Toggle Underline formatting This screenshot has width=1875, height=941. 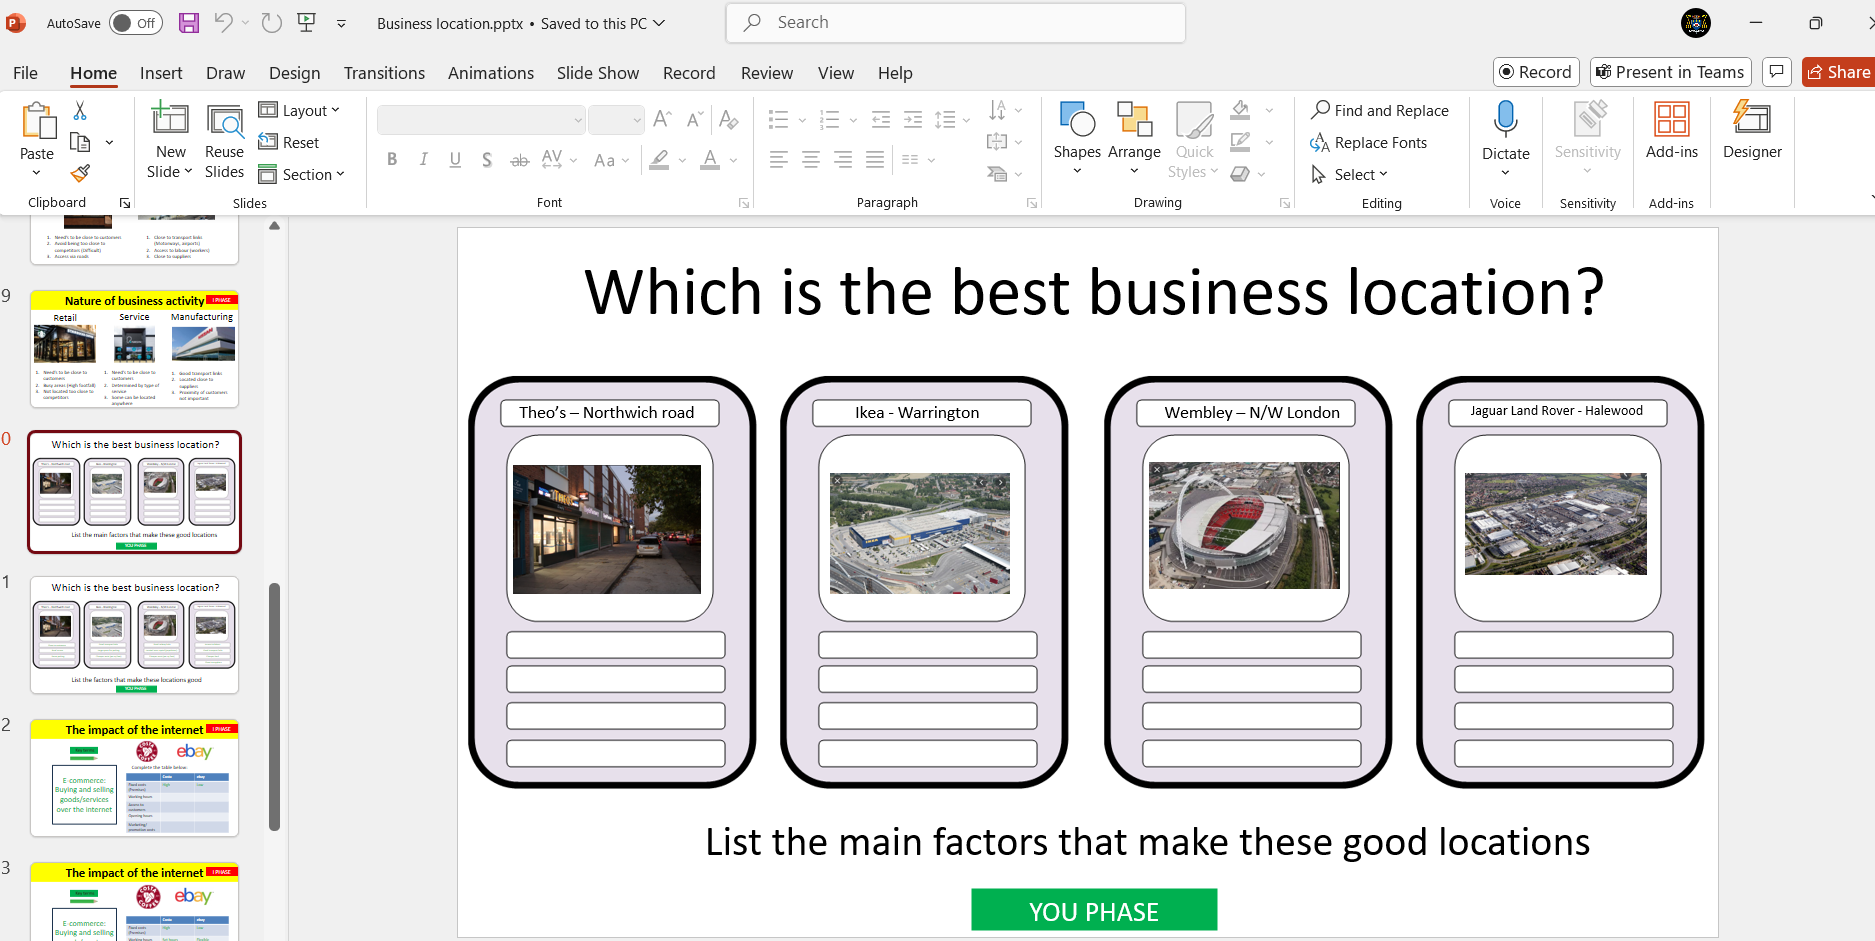(x=455, y=160)
